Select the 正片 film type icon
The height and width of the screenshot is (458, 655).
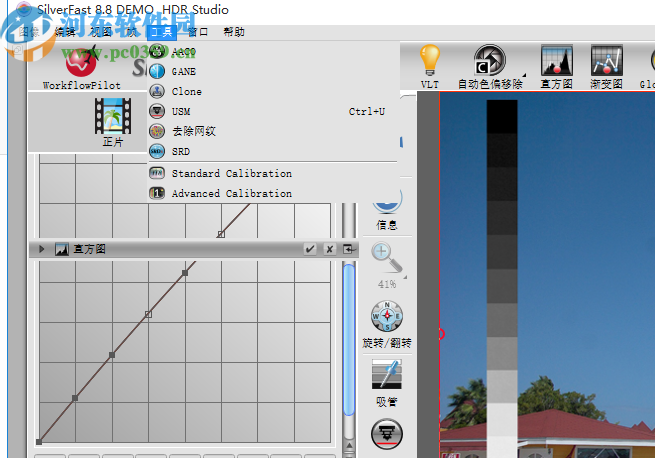113,122
